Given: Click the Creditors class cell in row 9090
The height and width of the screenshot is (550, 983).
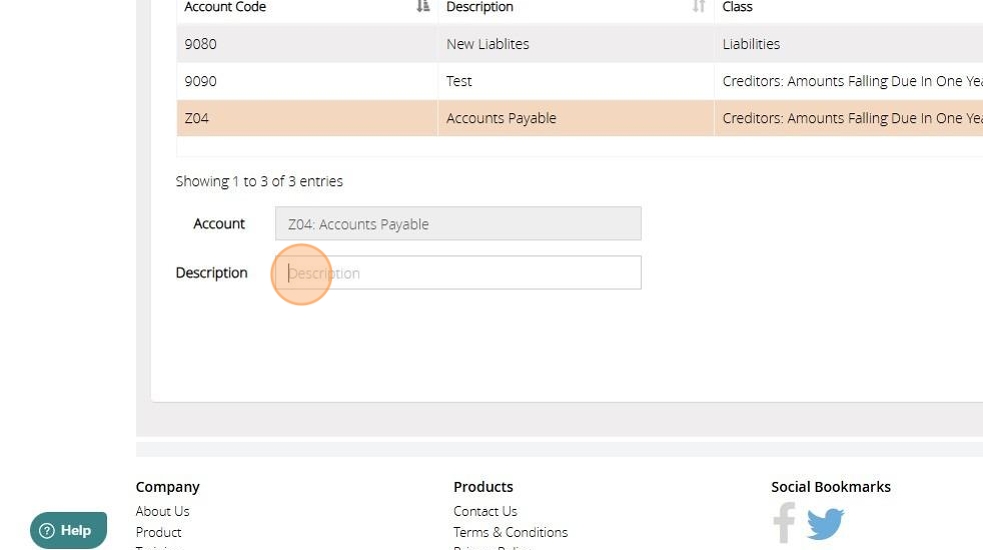Looking at the screenshot, I should click(850, 81).
